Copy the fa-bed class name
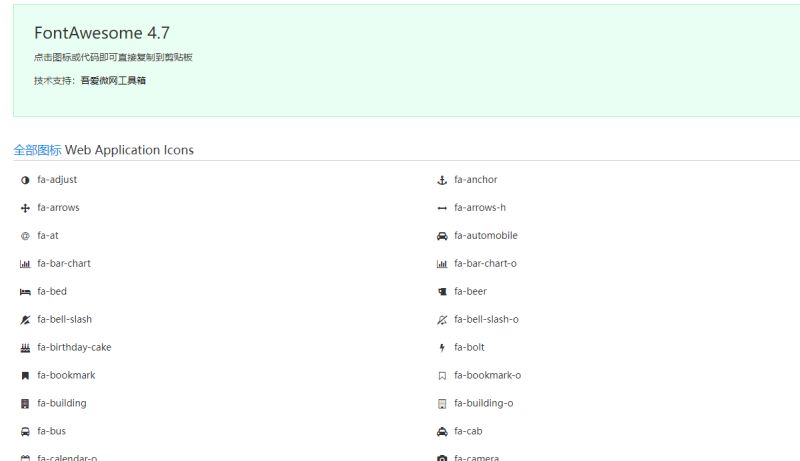This screenshot has width=800, height=461. pos(52,292)
